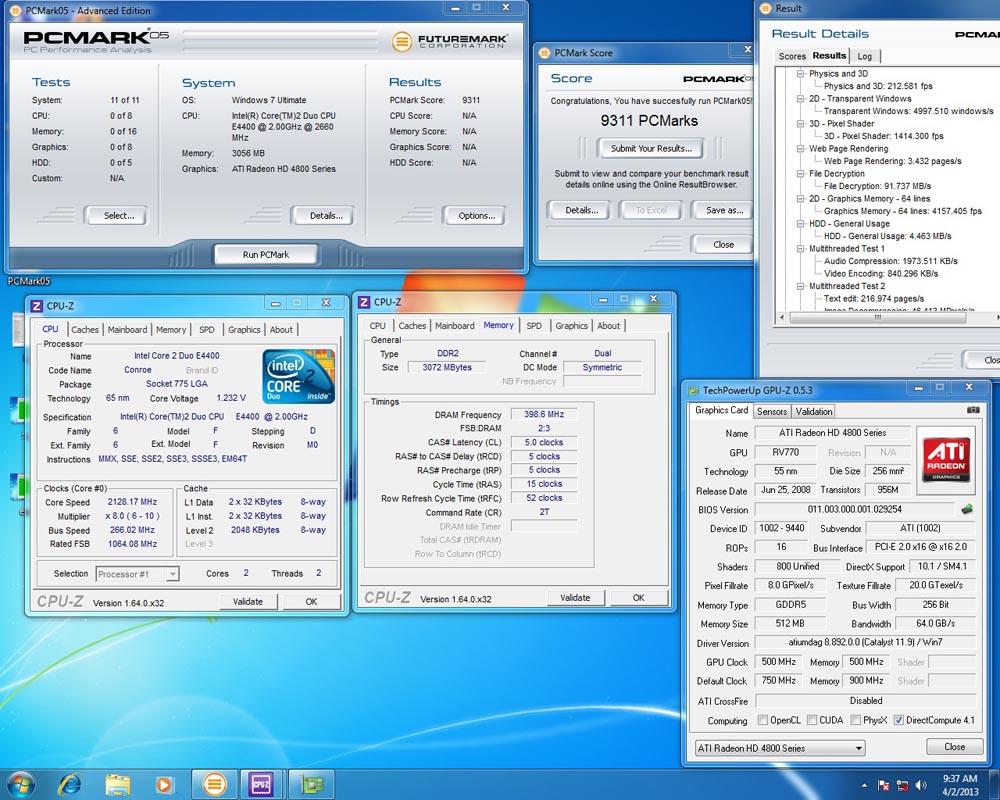The height and width of the screenshot is (800, 1000).
Task: Open the ATI Radeon HD 4800 Series dropdown
Action: pyautogui.click(x=780, y=748)
